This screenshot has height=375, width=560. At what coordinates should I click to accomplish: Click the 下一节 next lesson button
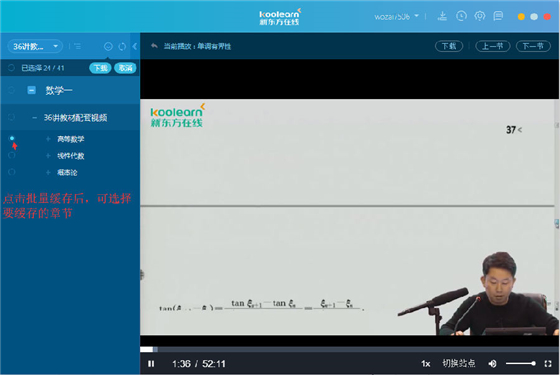(533, 46)
